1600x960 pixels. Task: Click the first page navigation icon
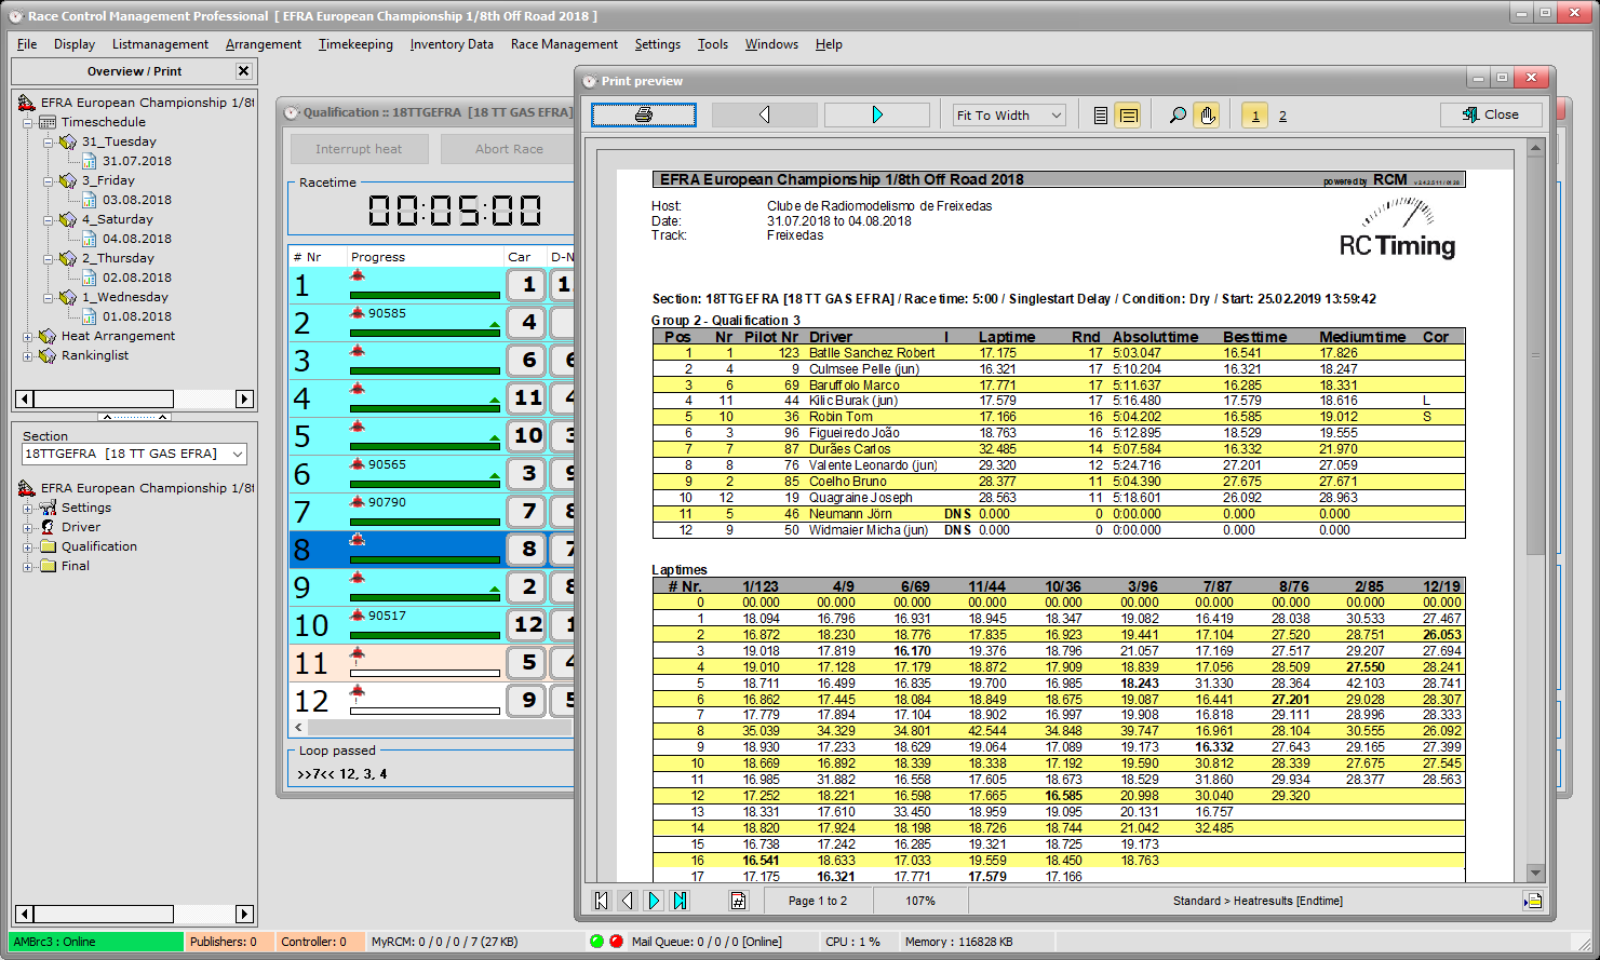(600, 901)
